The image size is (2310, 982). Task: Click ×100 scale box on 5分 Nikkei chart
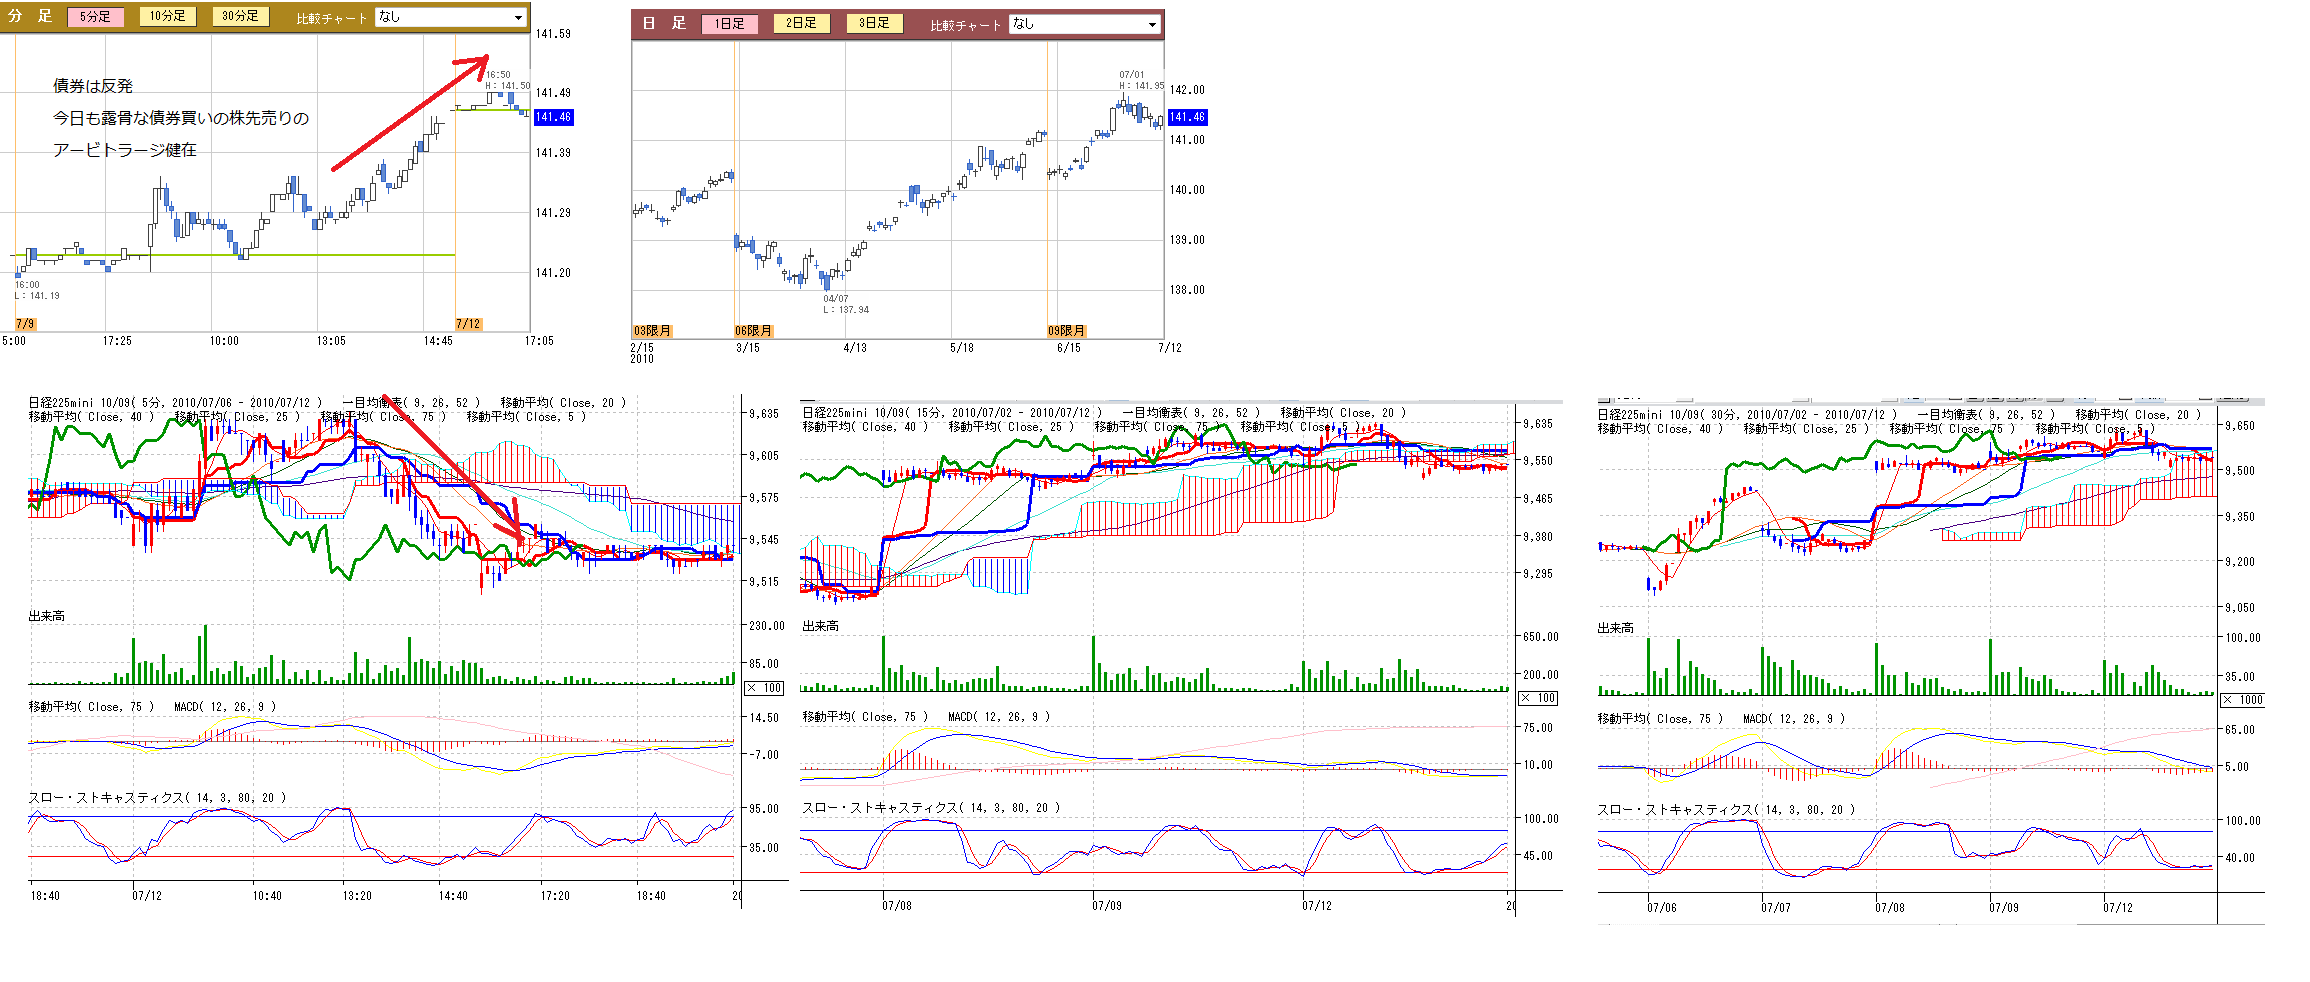point(765,688)
